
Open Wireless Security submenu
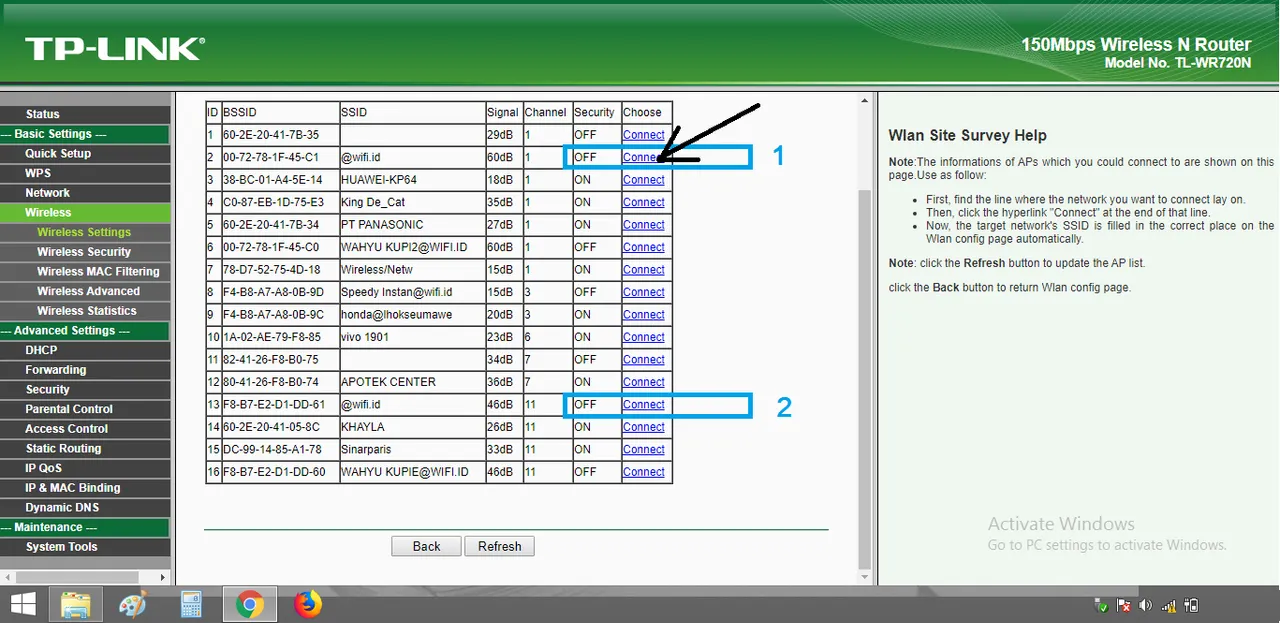pos(84,252)
